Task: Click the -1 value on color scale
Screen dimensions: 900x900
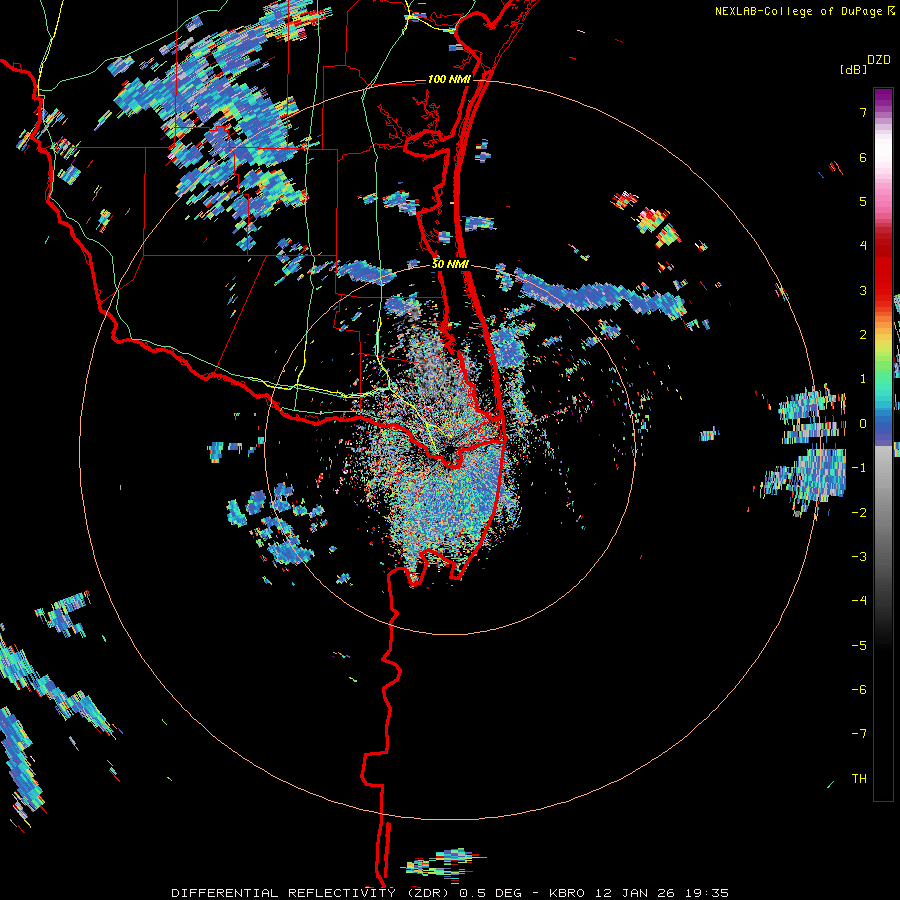Action: pyautogui.click(x=859, y=468)
